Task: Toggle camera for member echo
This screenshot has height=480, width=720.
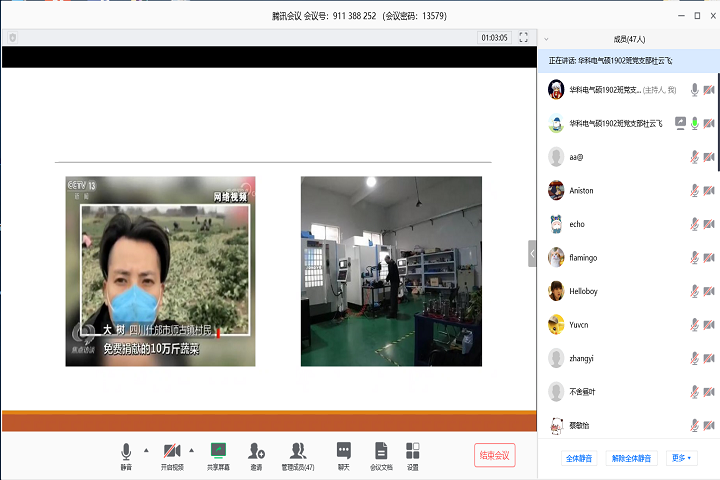Action: point(709,224)
